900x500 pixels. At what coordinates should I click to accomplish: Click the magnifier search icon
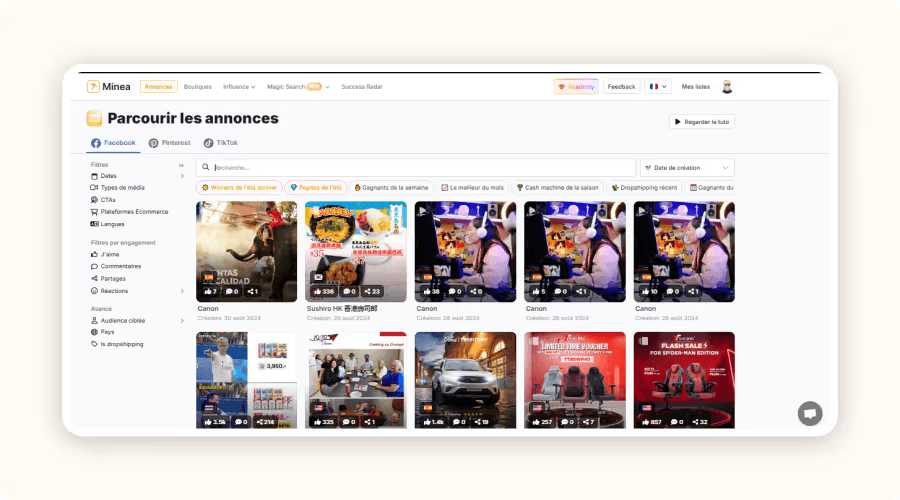click(205, 168)
